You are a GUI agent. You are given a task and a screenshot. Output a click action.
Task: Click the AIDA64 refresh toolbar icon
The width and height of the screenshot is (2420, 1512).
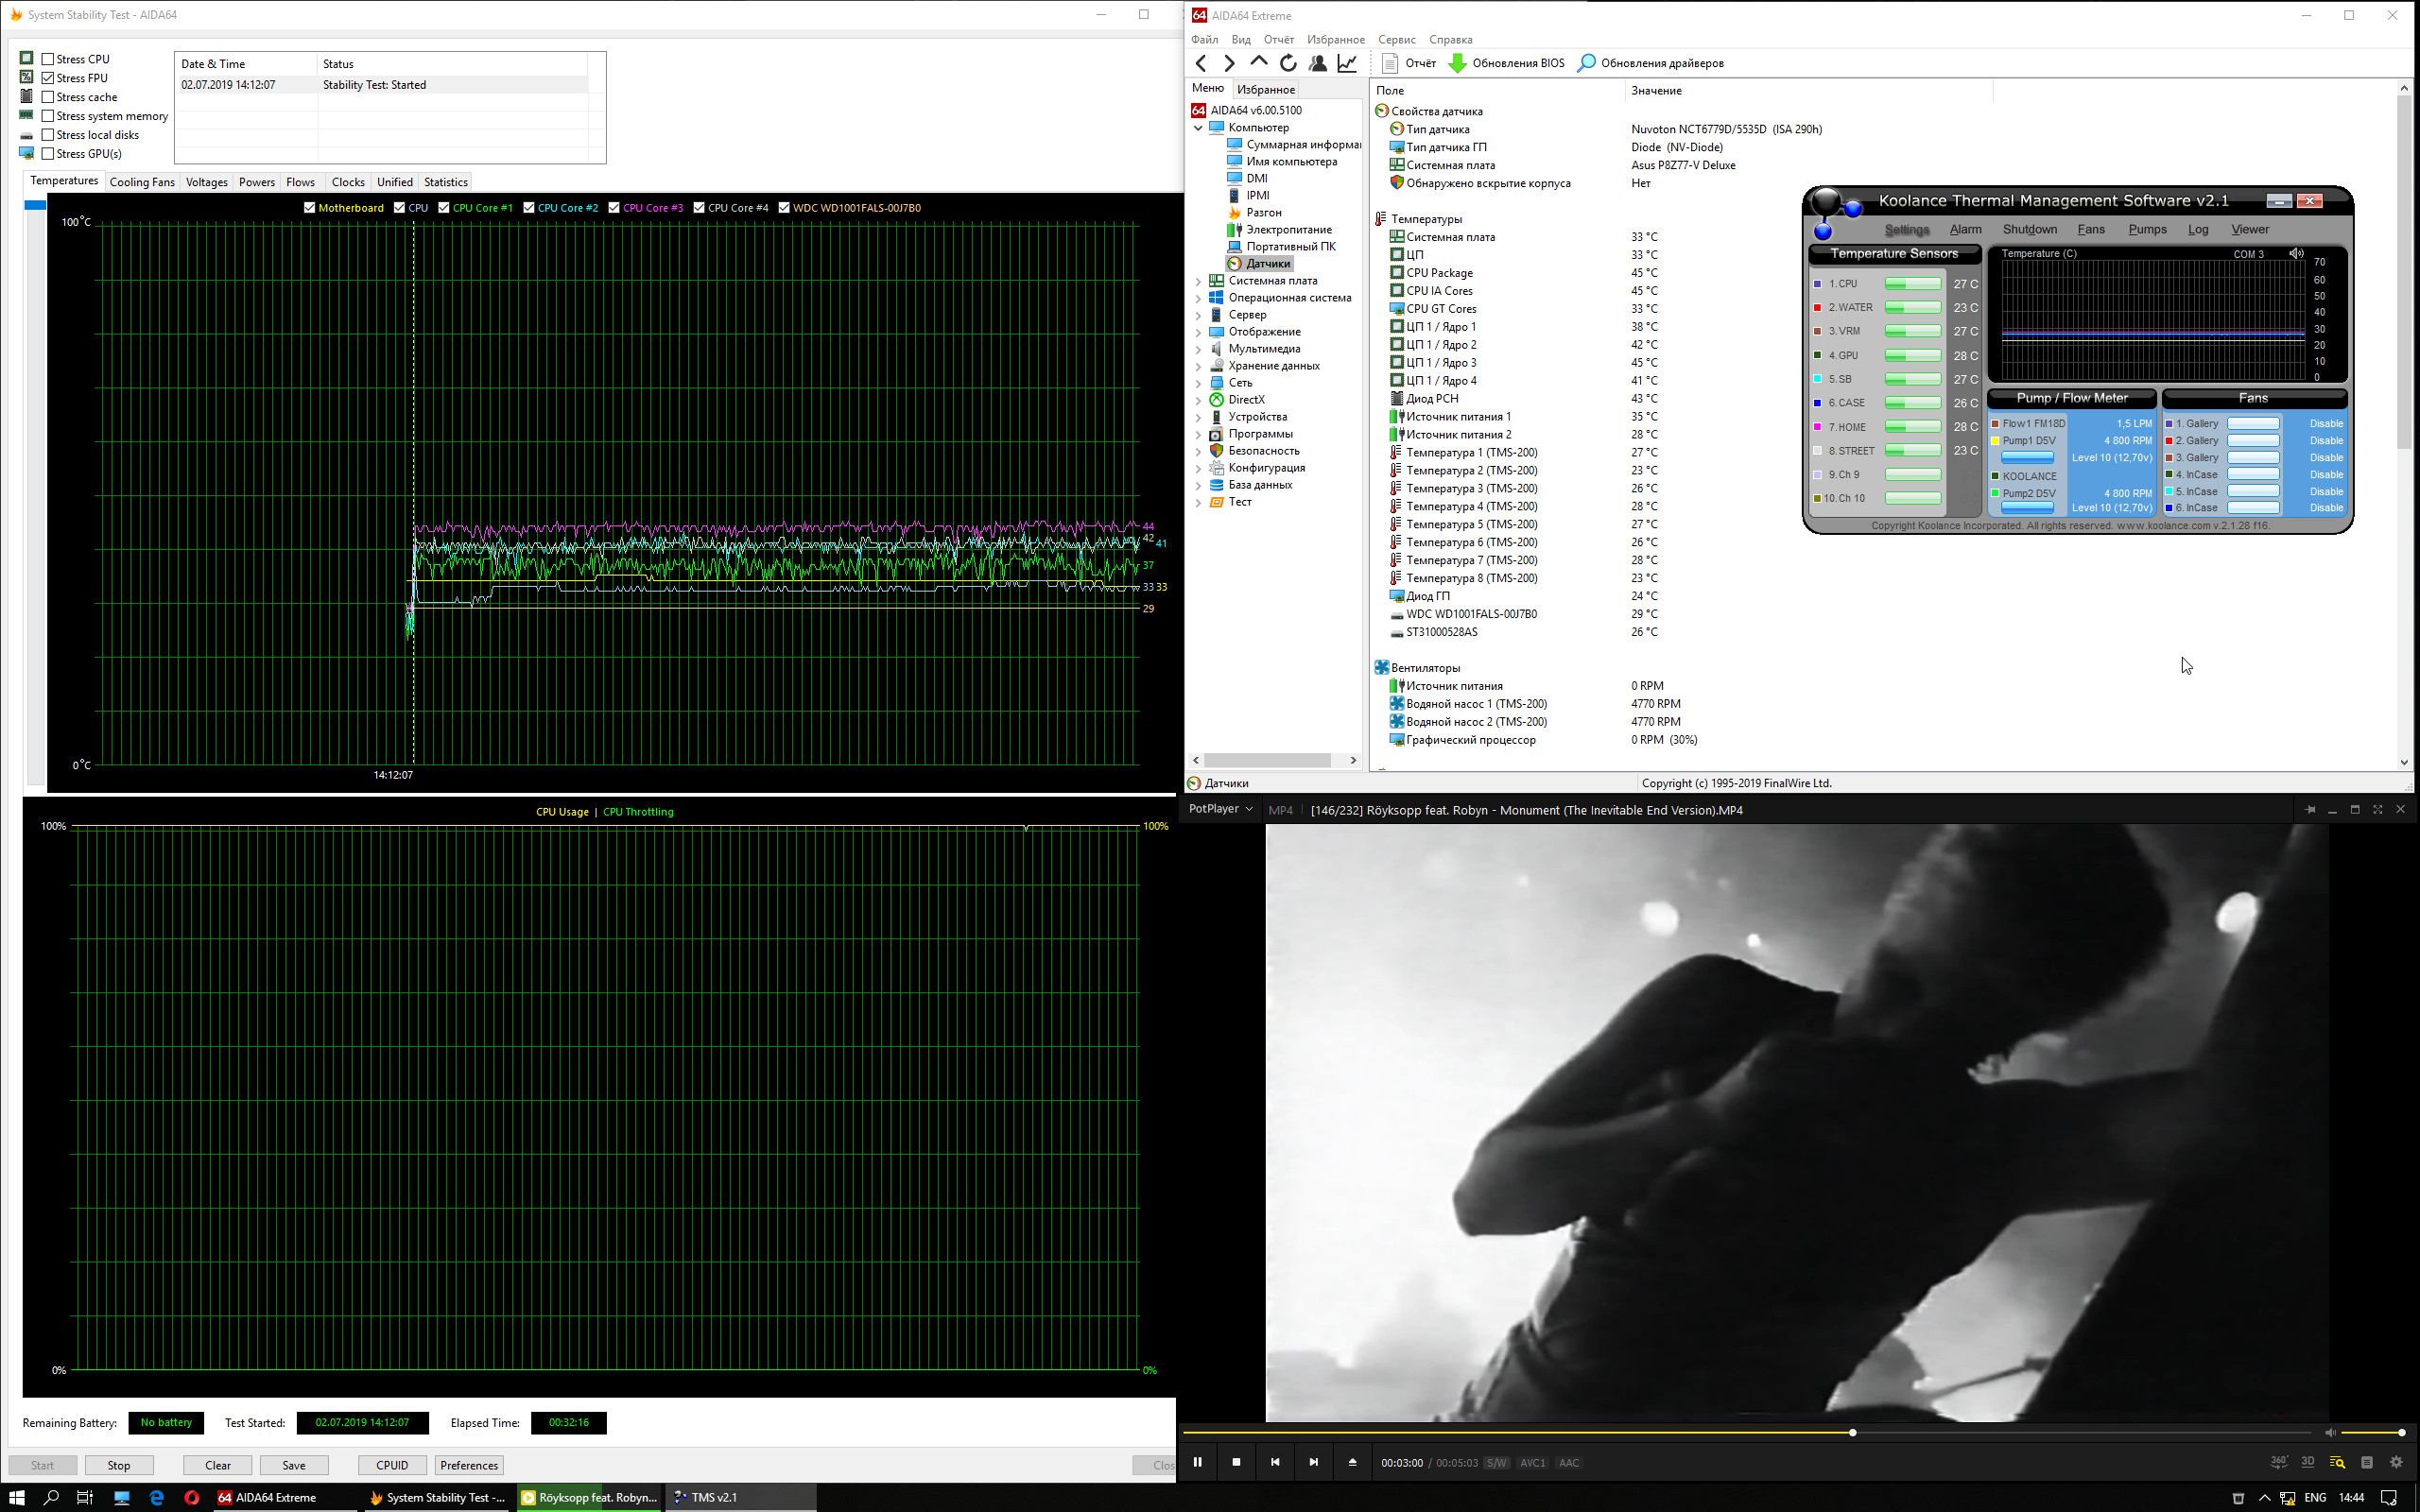[1288, 63]
